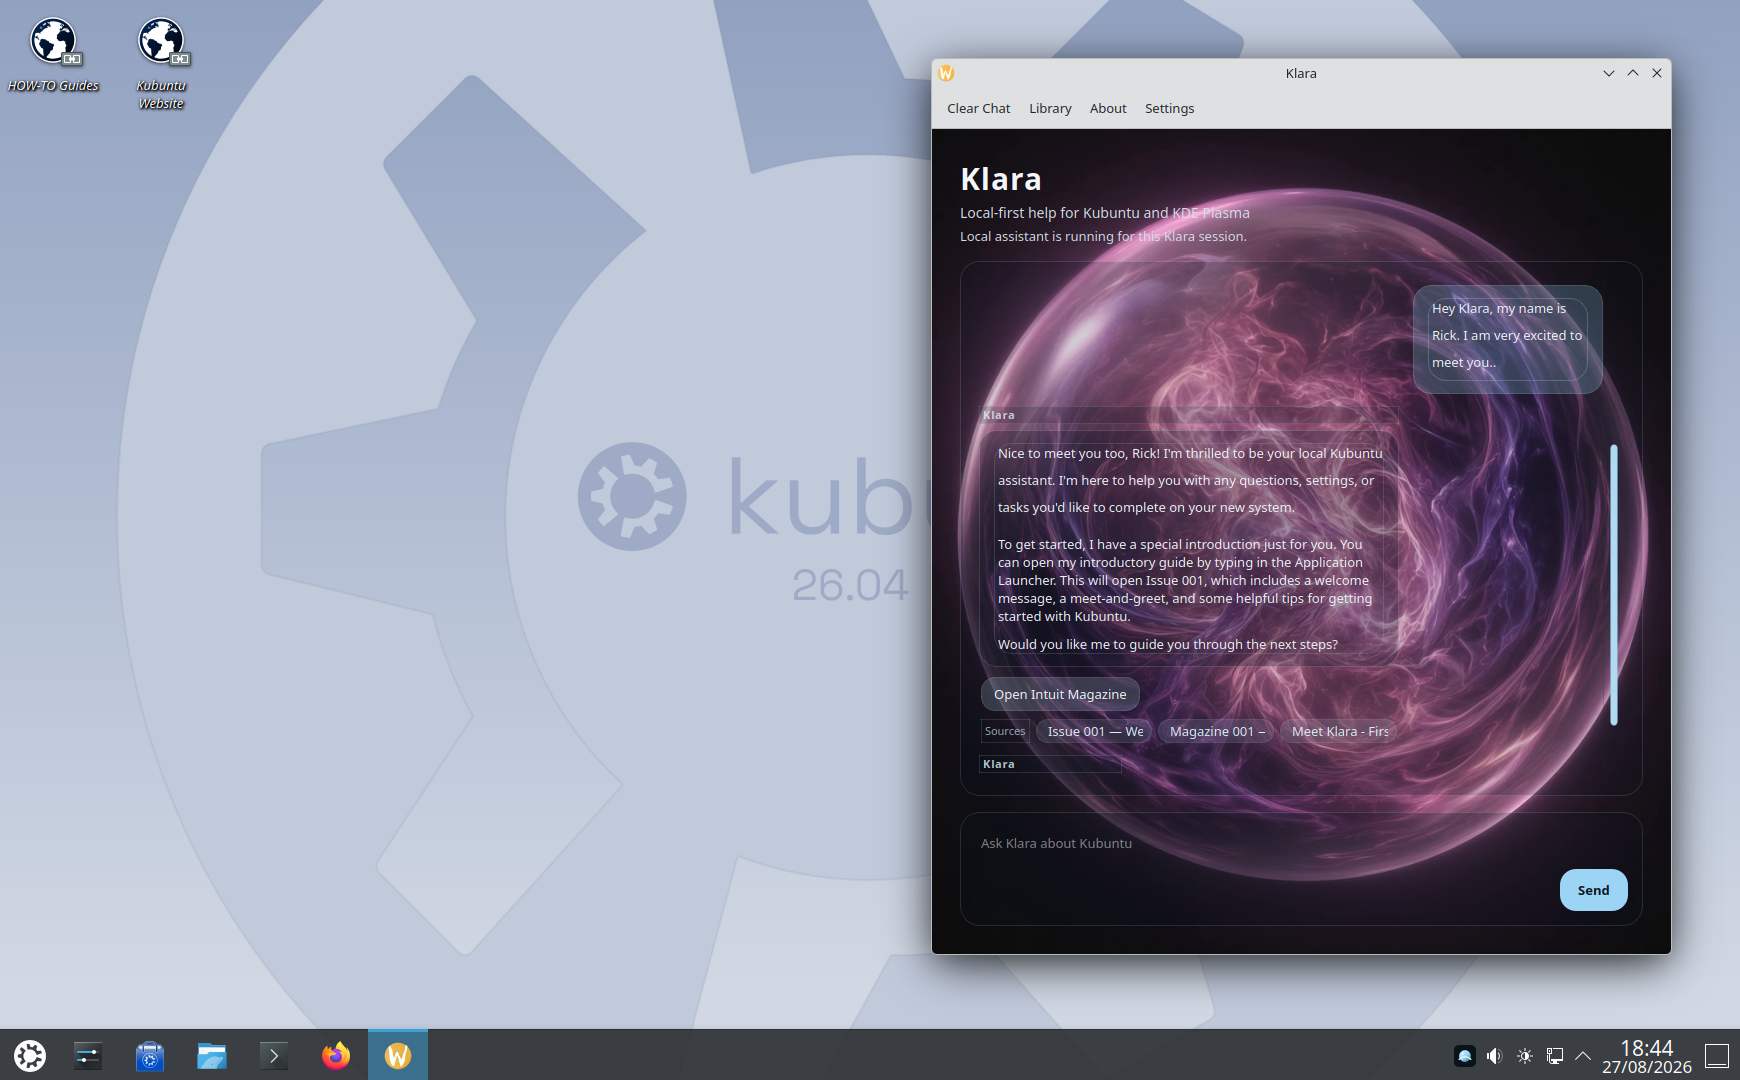
Task: Click the Klara heading title
Action: pos(1001,179)
